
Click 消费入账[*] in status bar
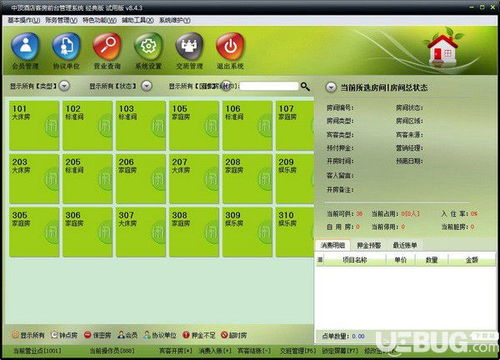pos(215,351)
